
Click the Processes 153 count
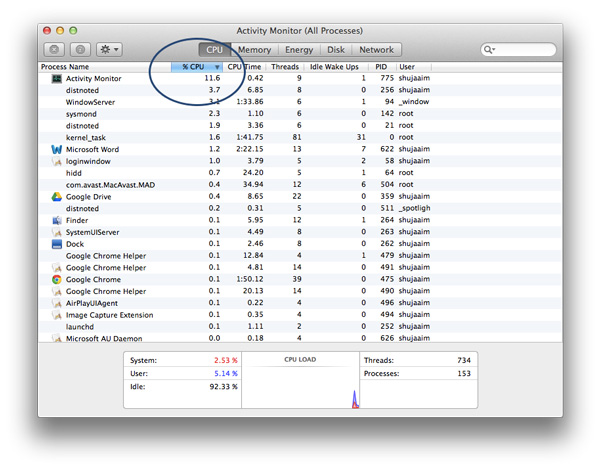click(x=464, y=373)
